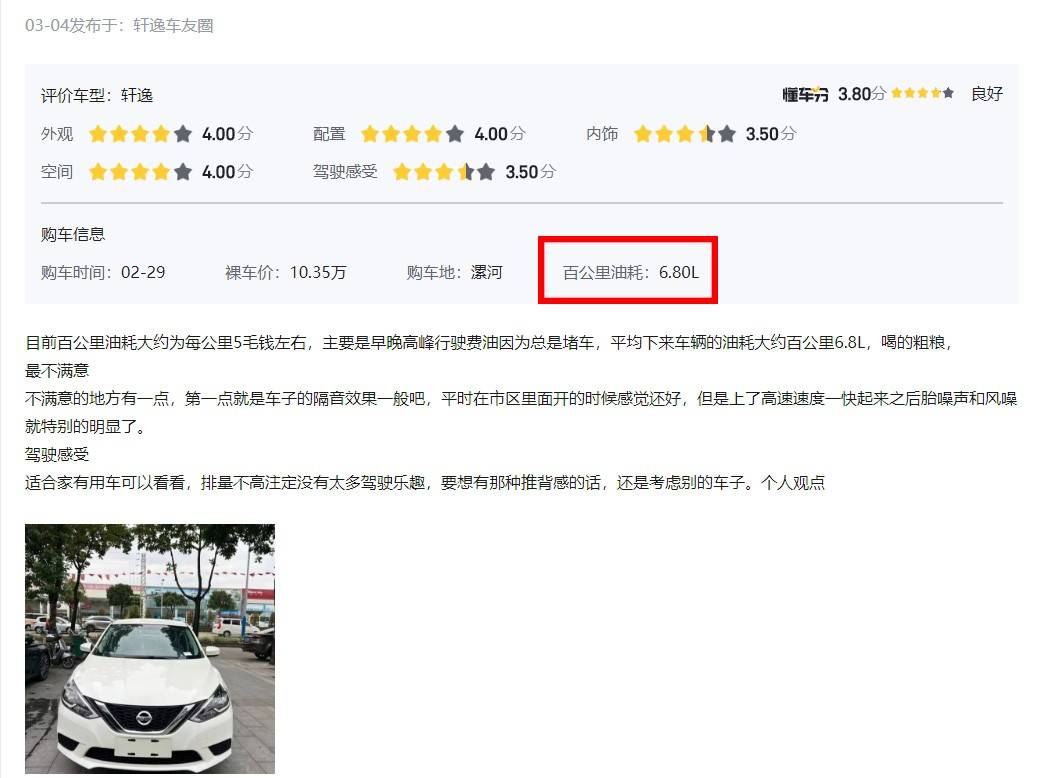Click the 空间 star rating
Viewport: 1045px width, 778px height.
tap(141, 172)
